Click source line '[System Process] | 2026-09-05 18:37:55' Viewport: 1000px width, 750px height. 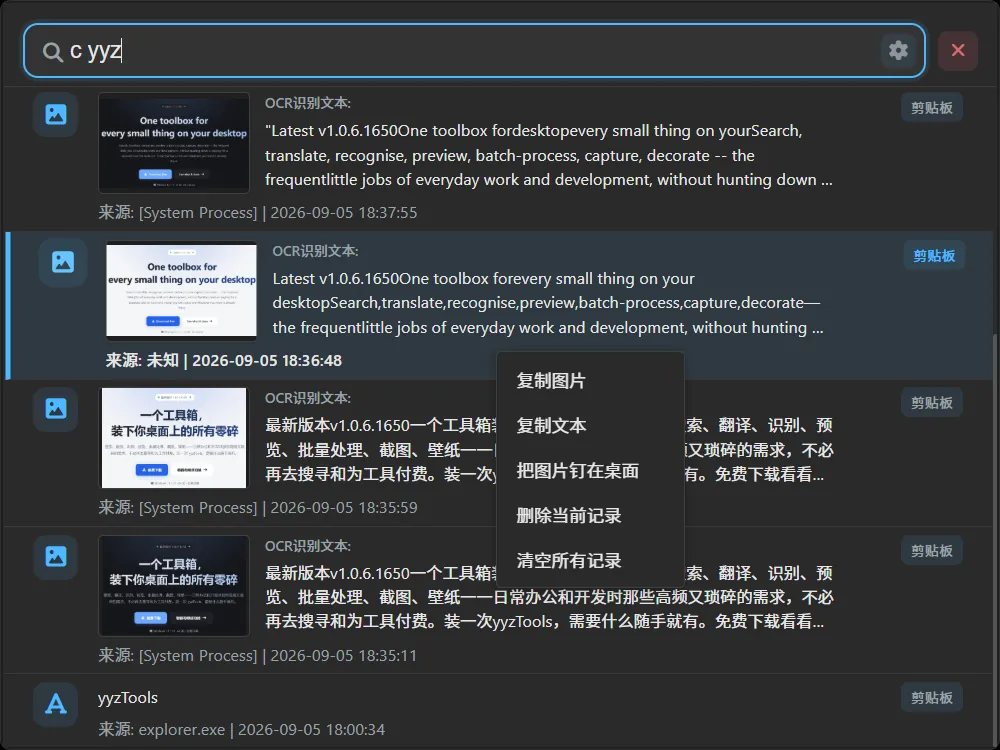258,212
